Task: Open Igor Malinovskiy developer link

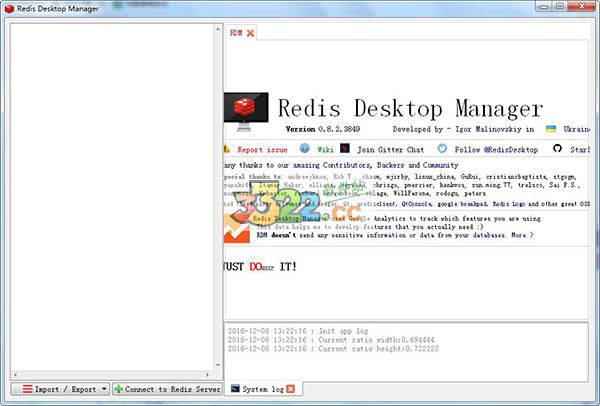Action: pyautogui.click(x=488, y=129)
